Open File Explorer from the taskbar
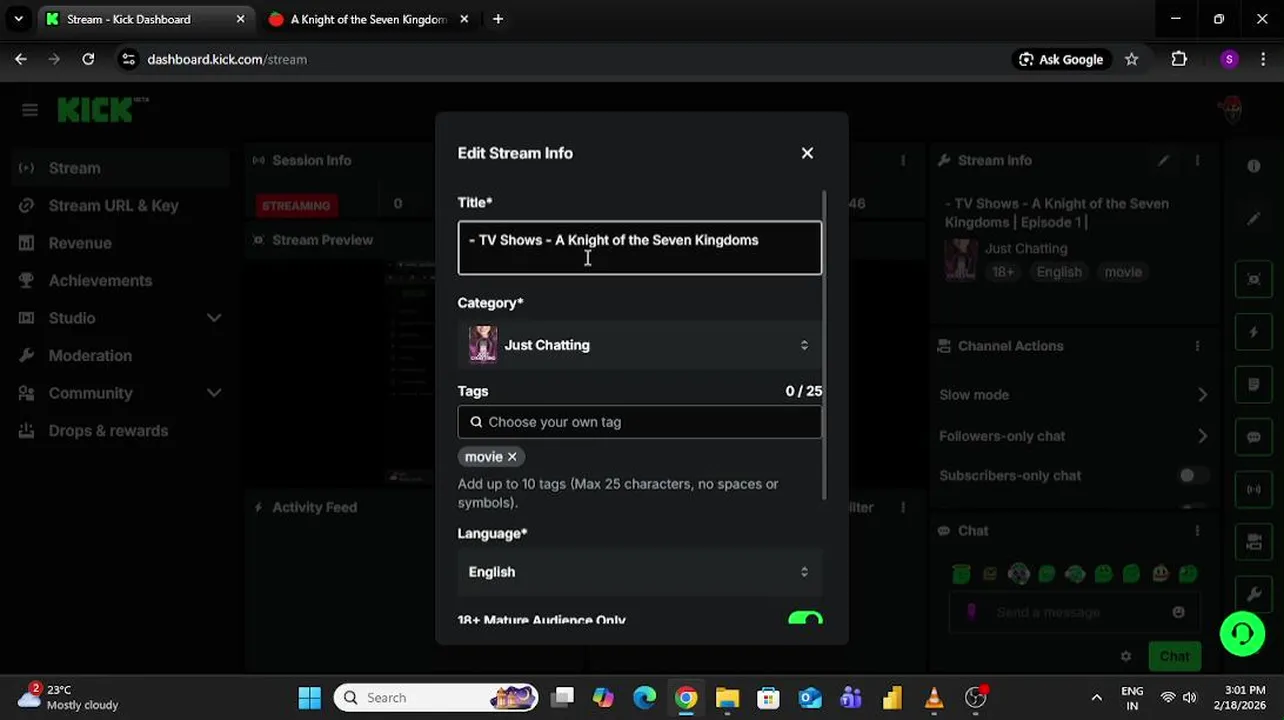 tap(727, 698)
